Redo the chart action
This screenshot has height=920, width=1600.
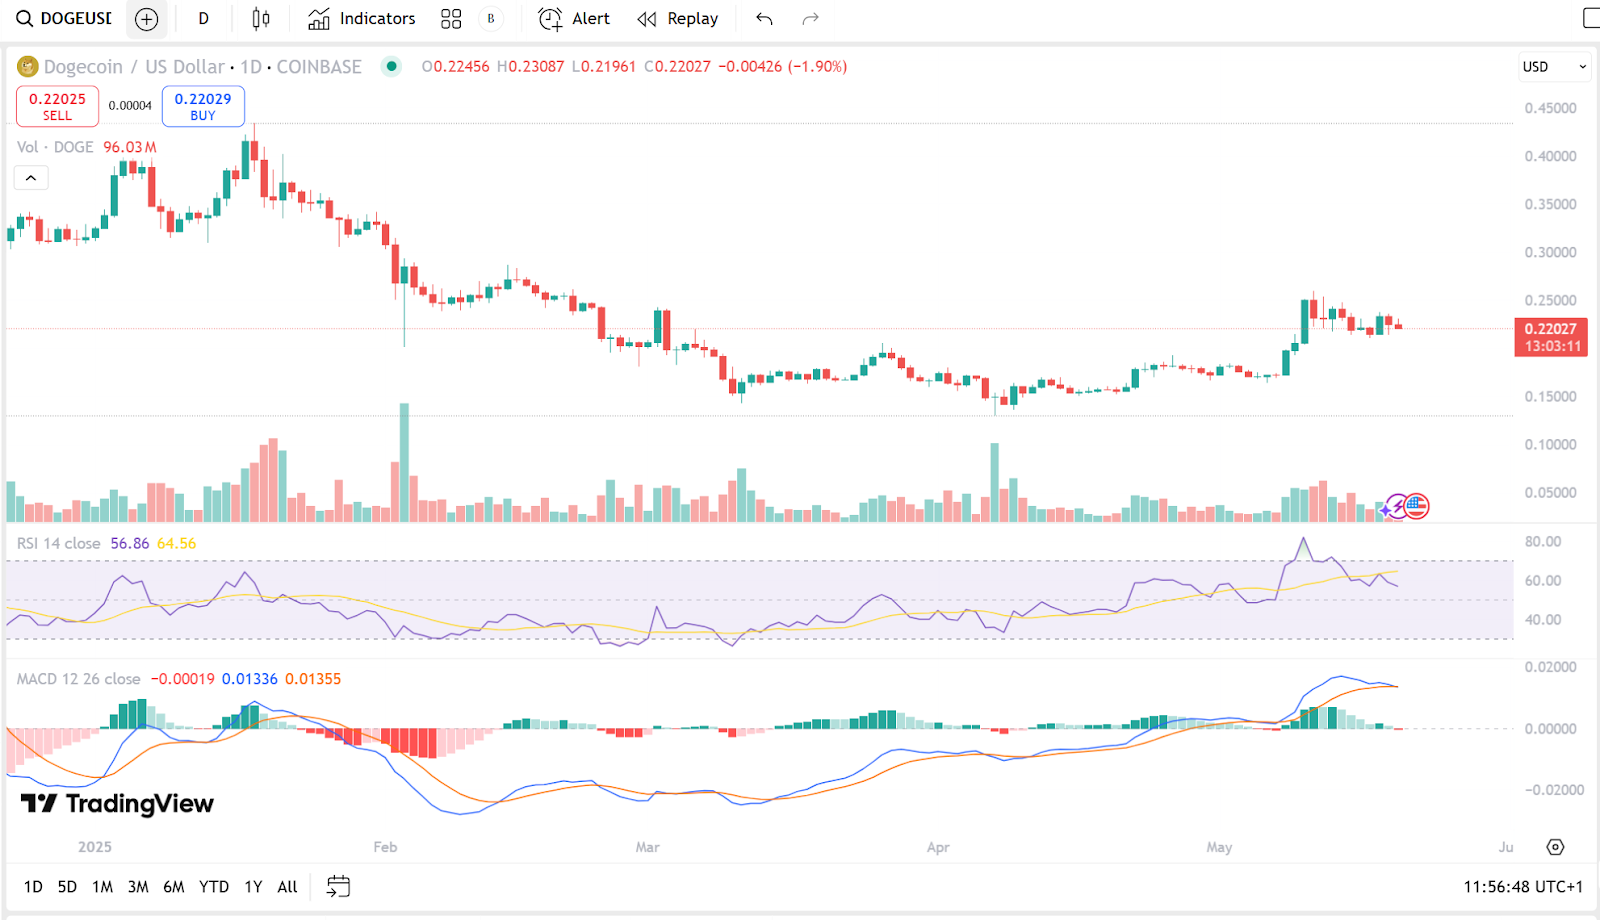click(x=811, y=18)
